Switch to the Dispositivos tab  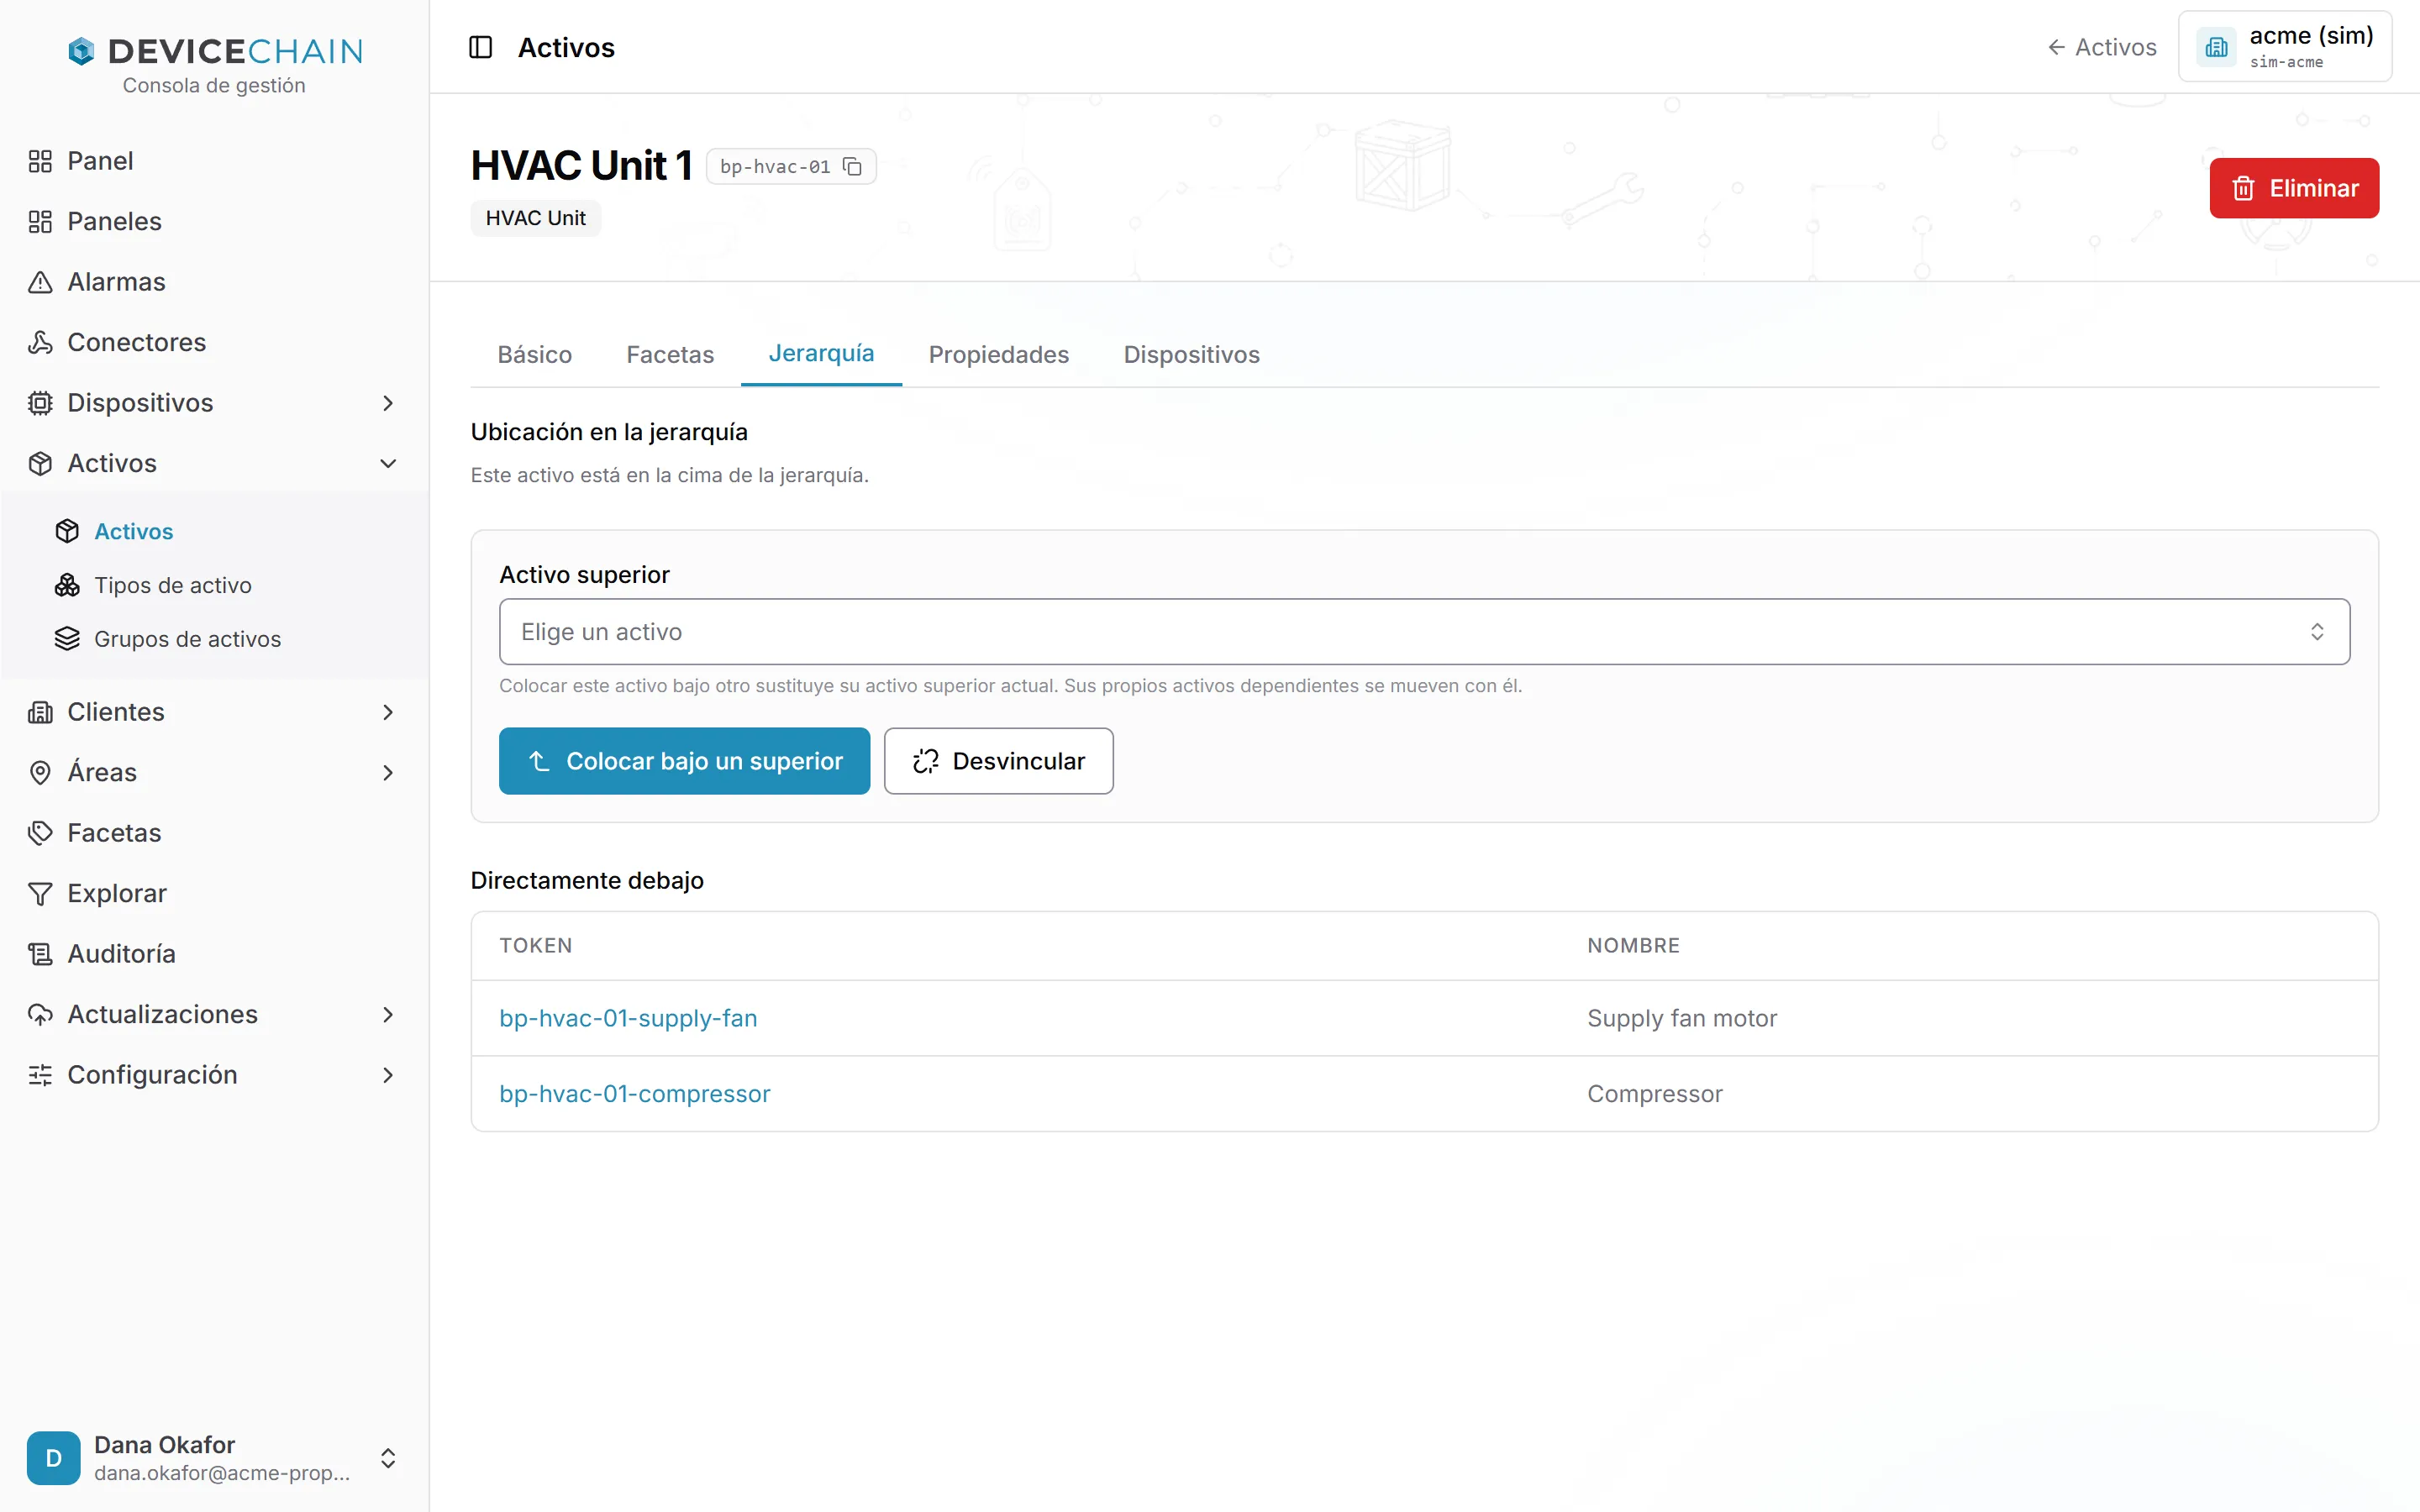pyautogui.click(x=1191, y=354)
